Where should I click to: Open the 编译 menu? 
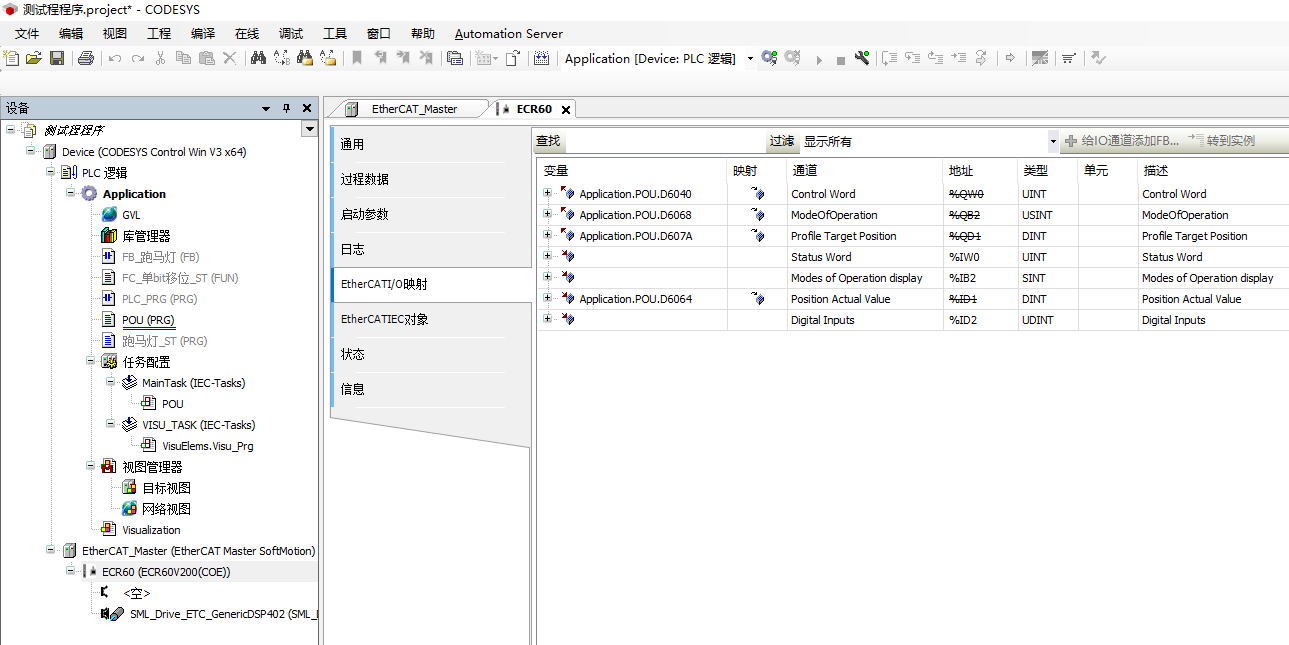[203, 33]
